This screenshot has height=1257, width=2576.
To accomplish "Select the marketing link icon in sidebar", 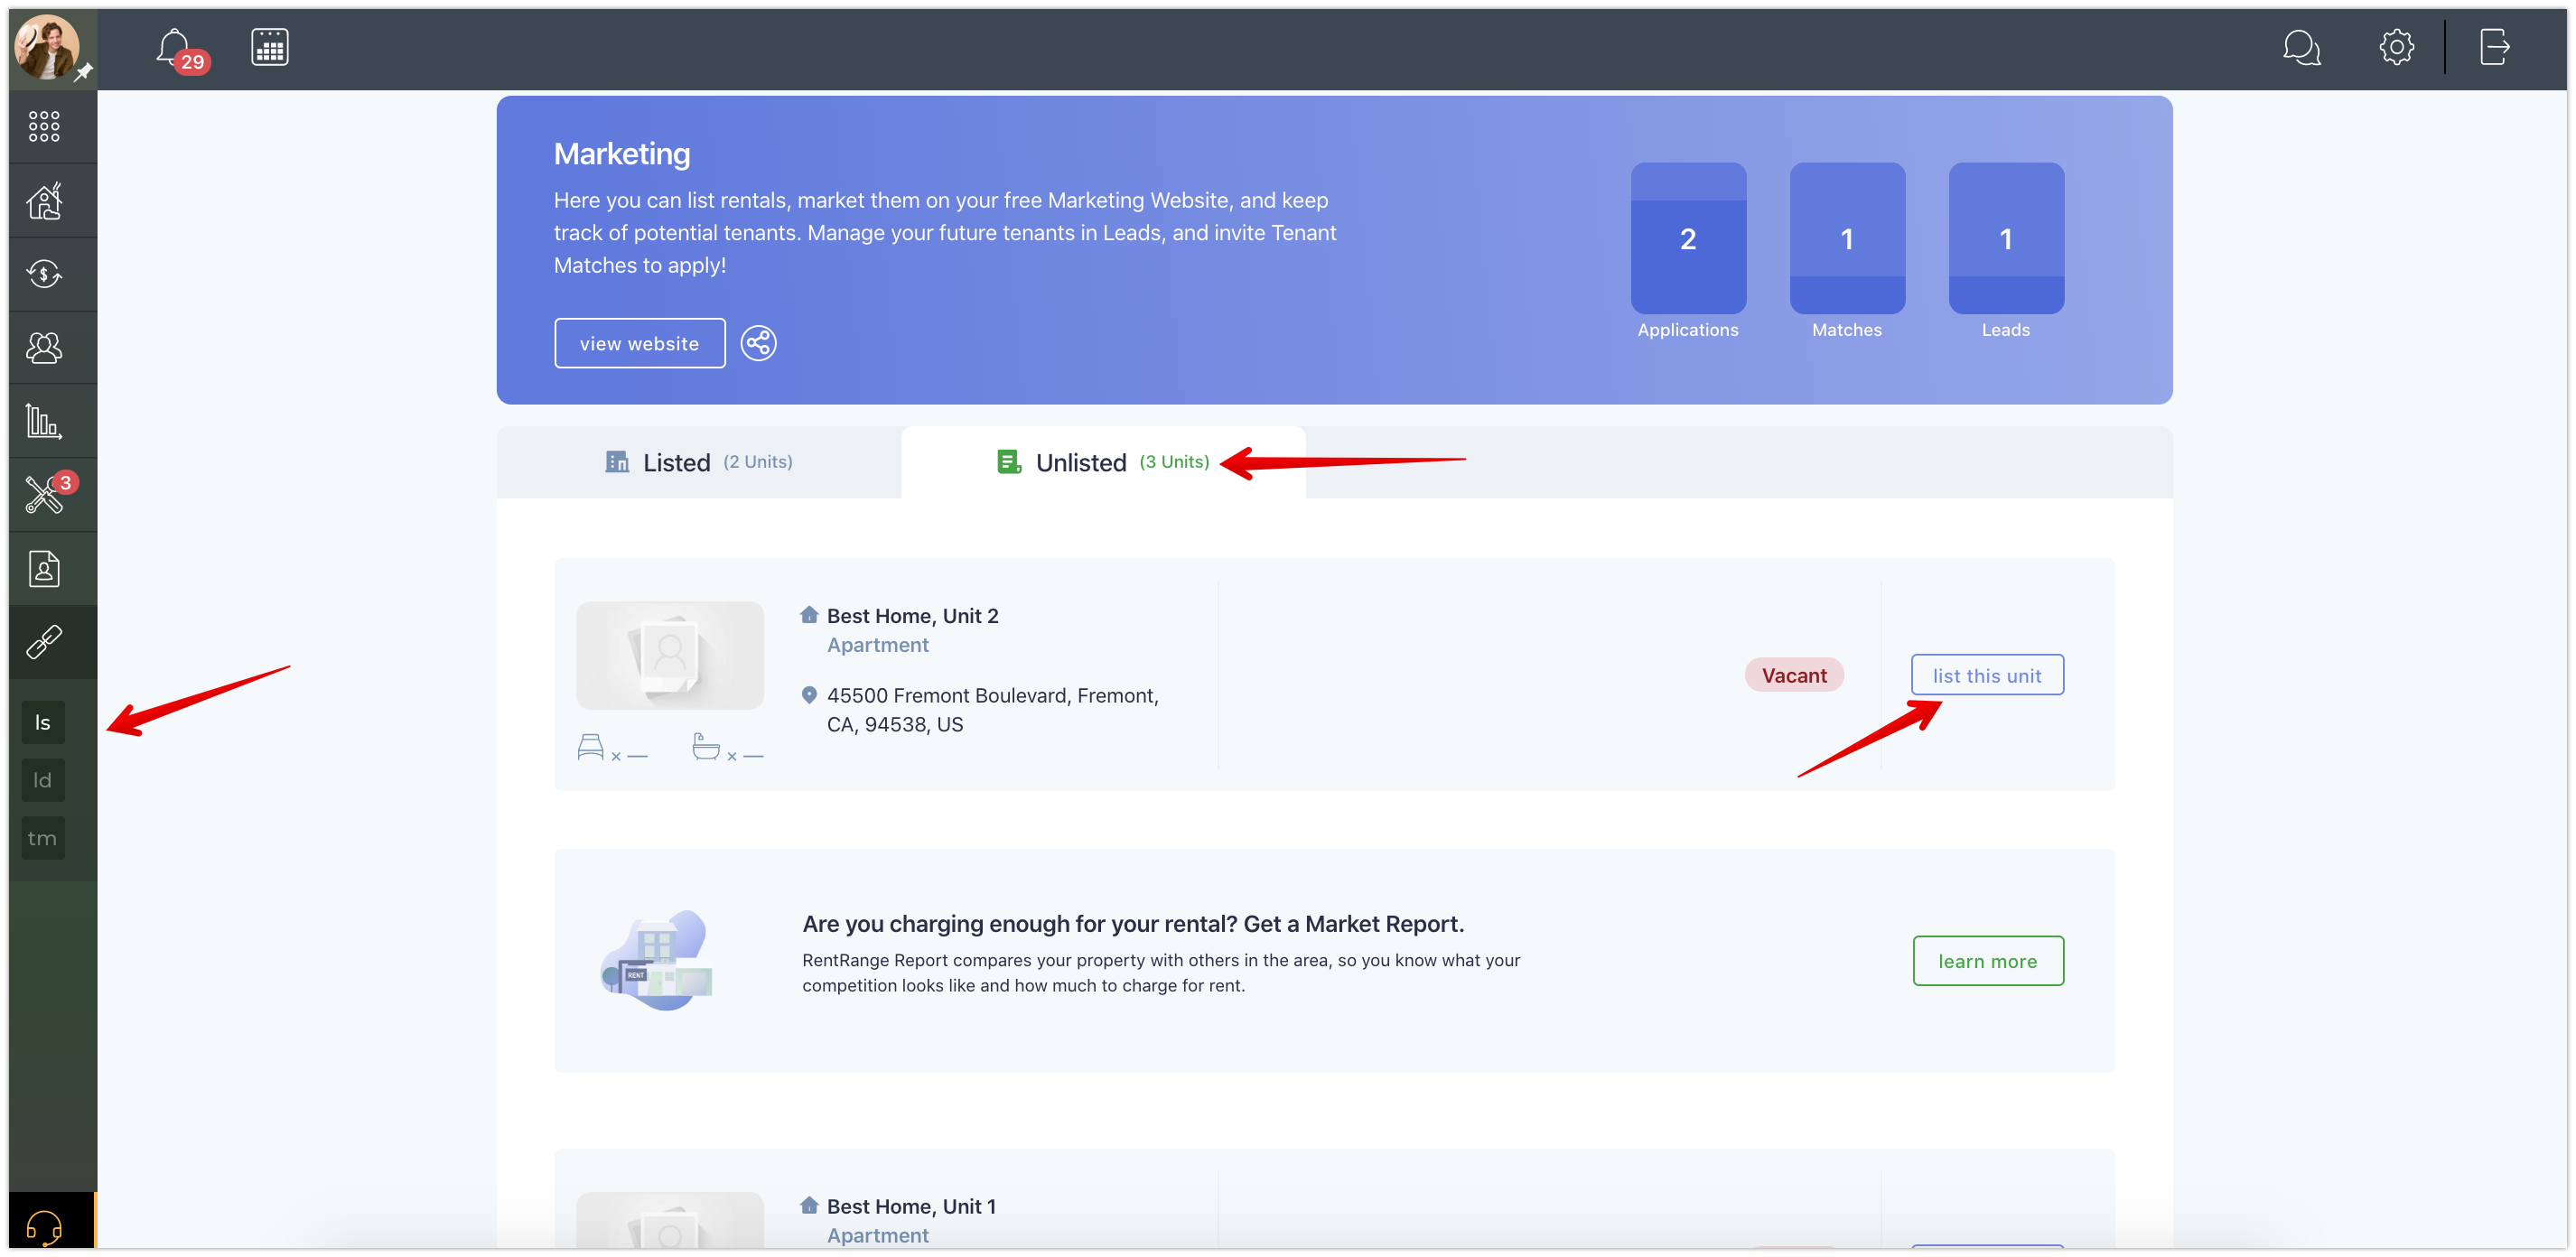I will (44, 641).
